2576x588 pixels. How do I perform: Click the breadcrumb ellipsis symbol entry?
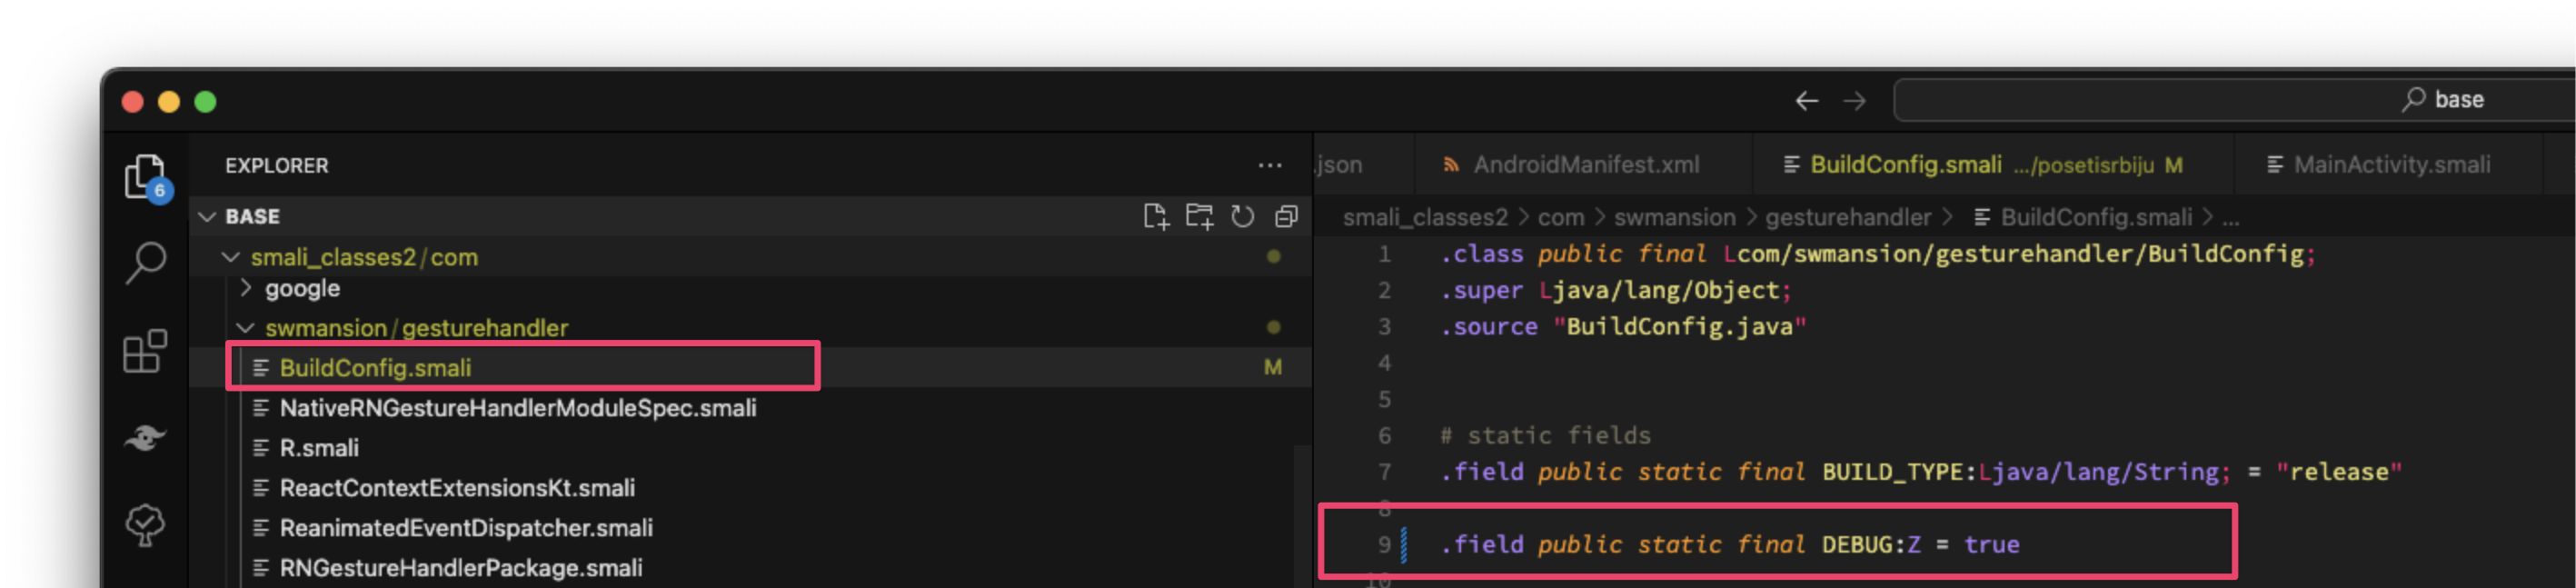pyautogui.click(x=2230, y=219)
